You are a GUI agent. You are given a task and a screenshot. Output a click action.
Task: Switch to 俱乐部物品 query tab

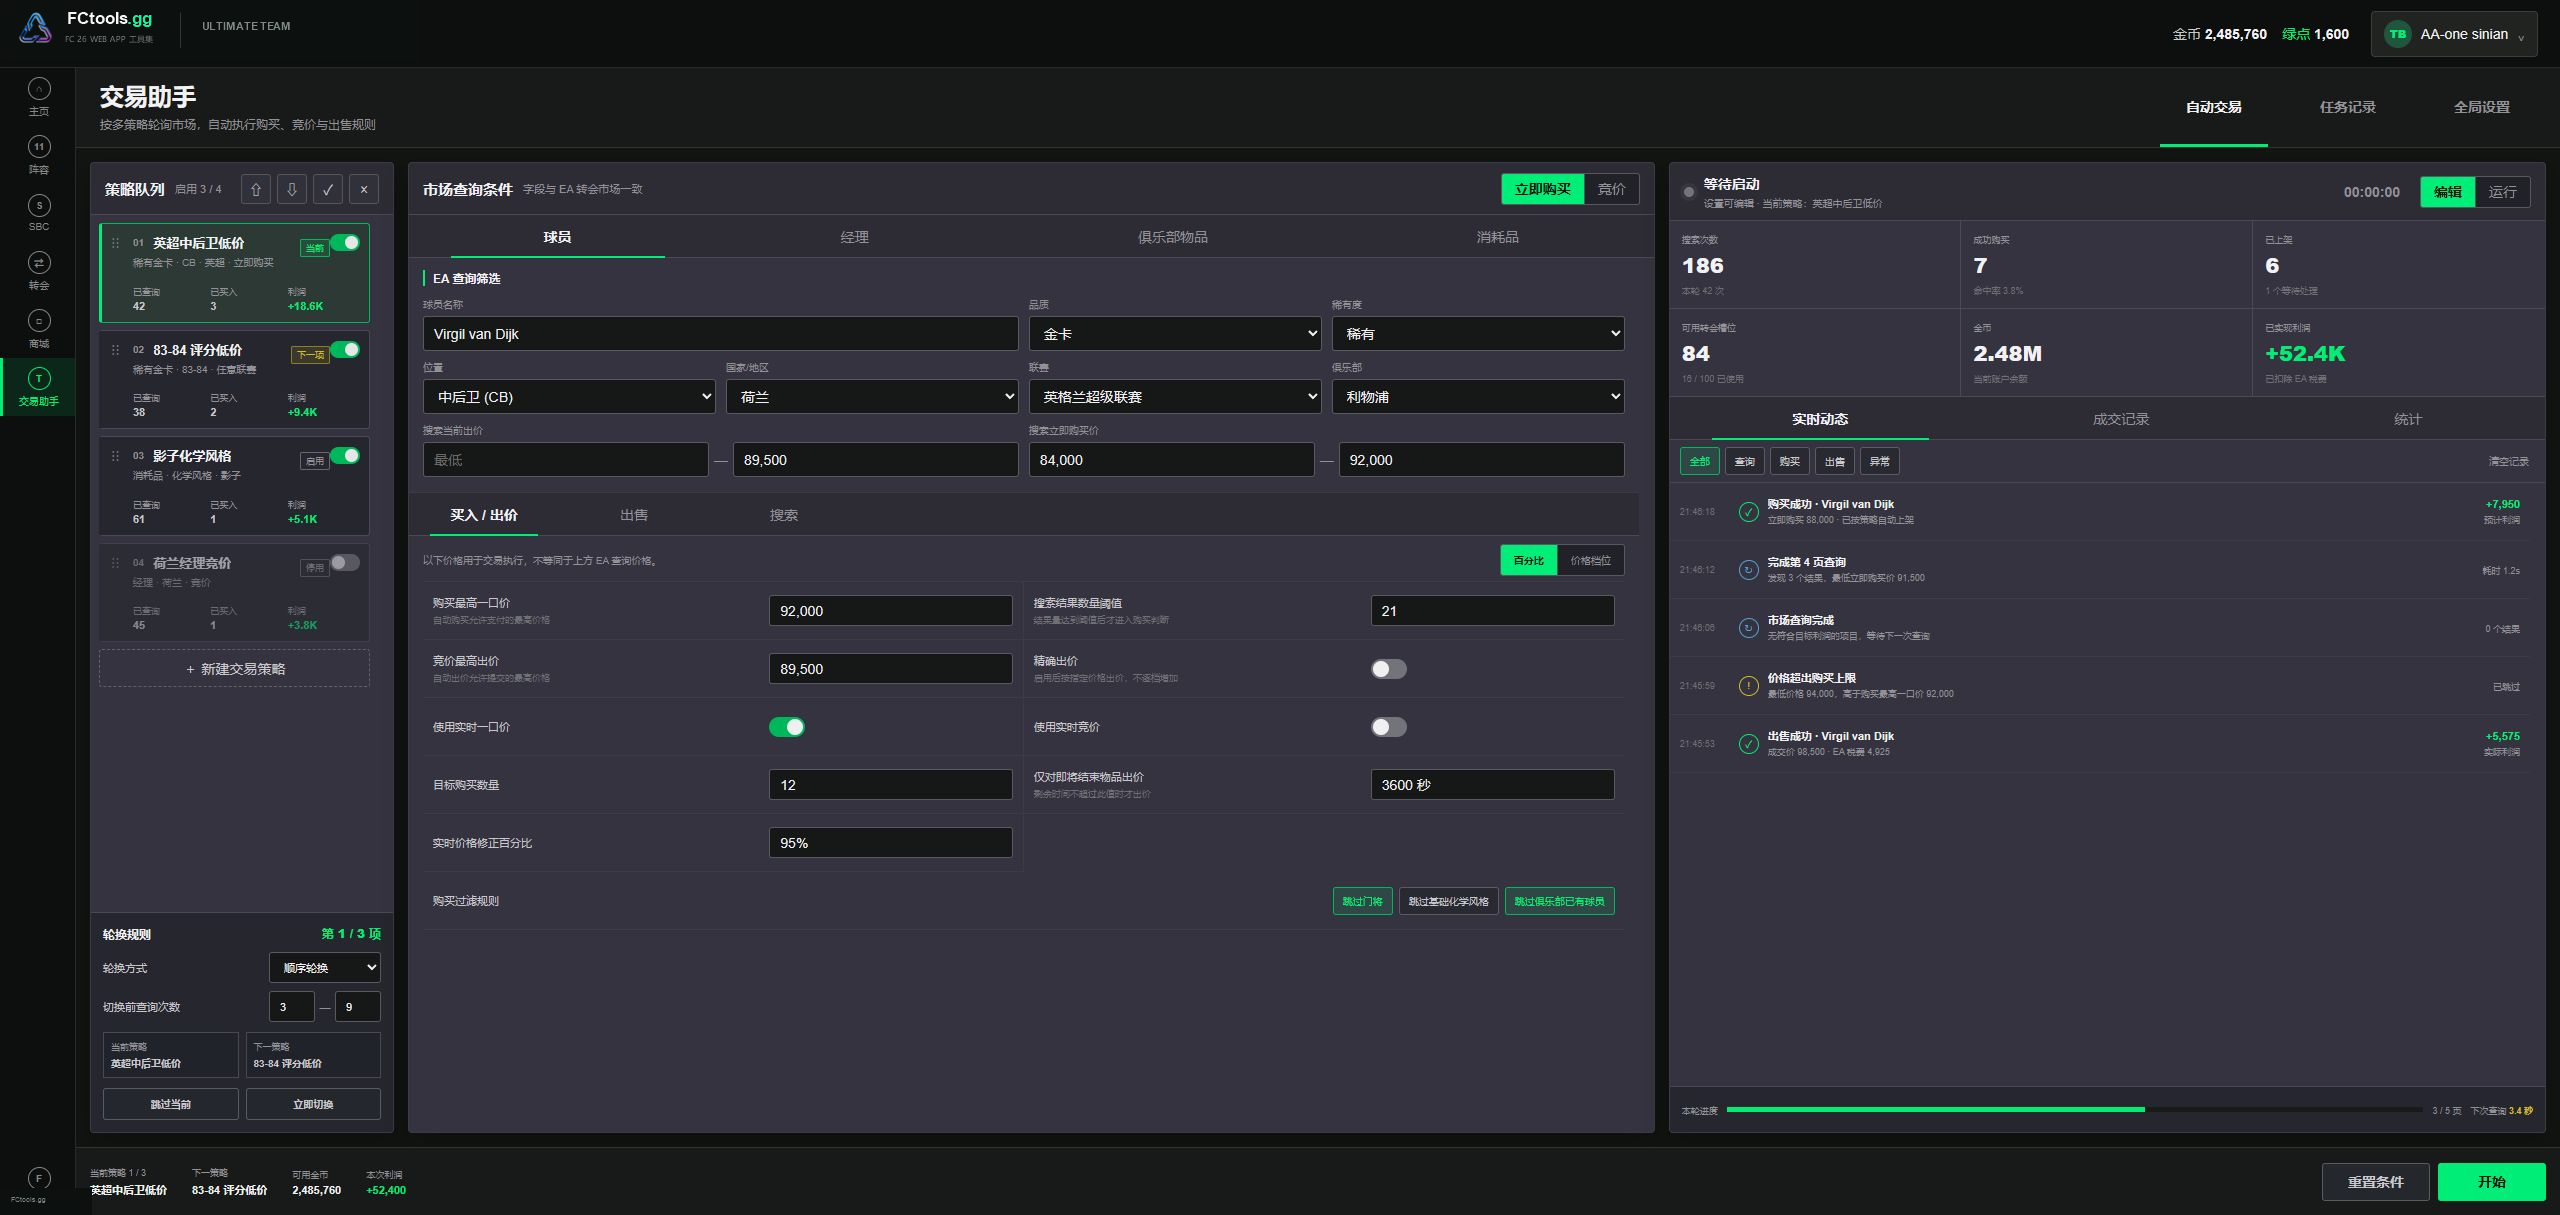pyautogui.click(x=1172, y=237)
